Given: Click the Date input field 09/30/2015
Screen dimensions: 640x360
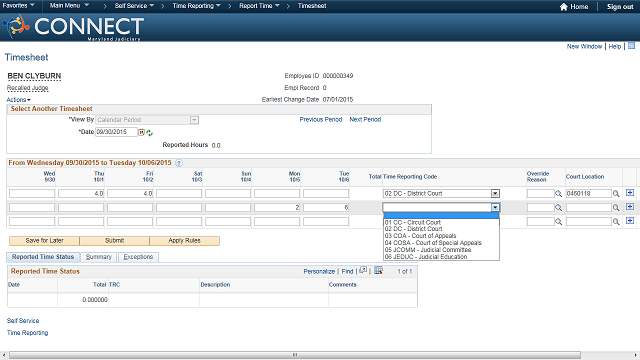Looking at the screenshot, I should (116, 132).
